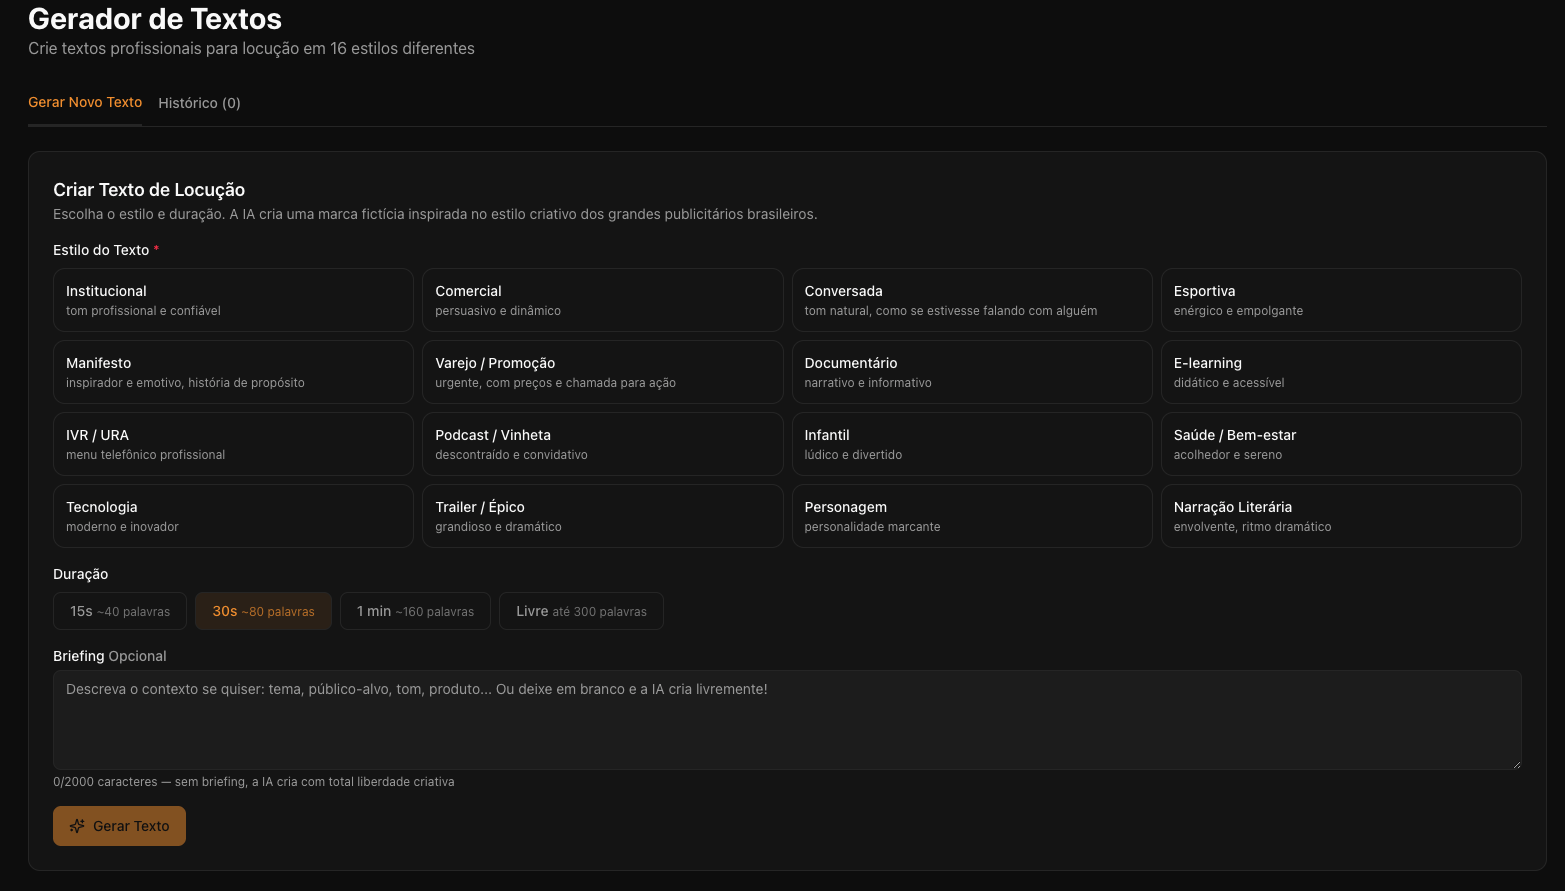The width and height of the screenshot is (1565, 891).
Task: Pick the Trailer / Épico style
Action: 602,516
